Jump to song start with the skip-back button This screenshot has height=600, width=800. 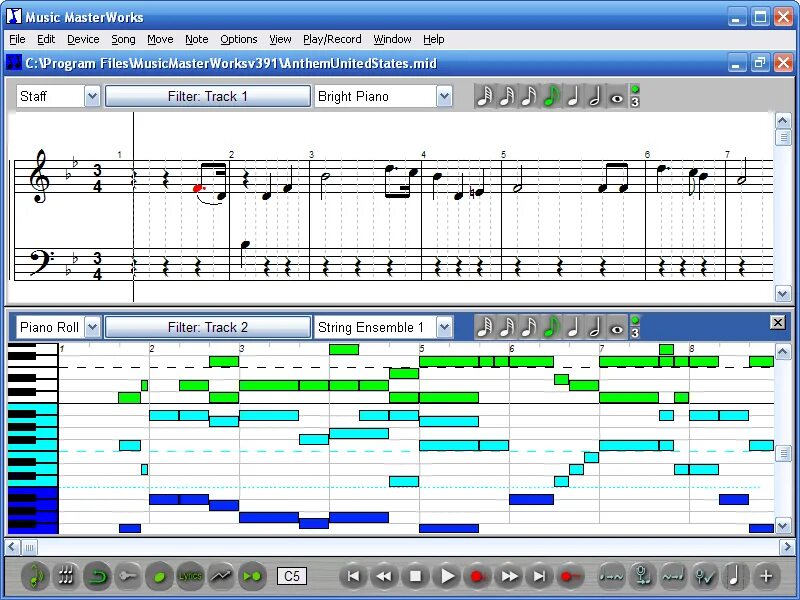click(x=353, y=577)
